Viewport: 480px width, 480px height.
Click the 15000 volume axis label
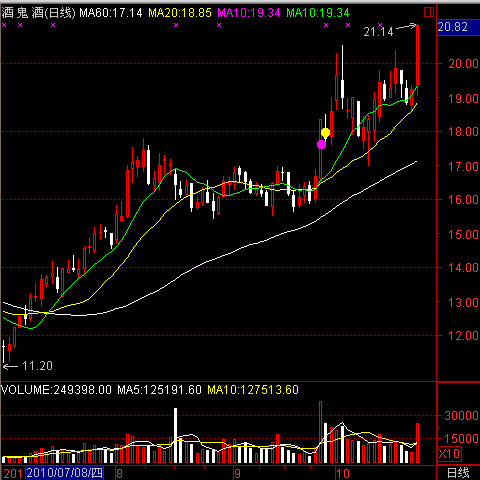(x=462, y=439)
